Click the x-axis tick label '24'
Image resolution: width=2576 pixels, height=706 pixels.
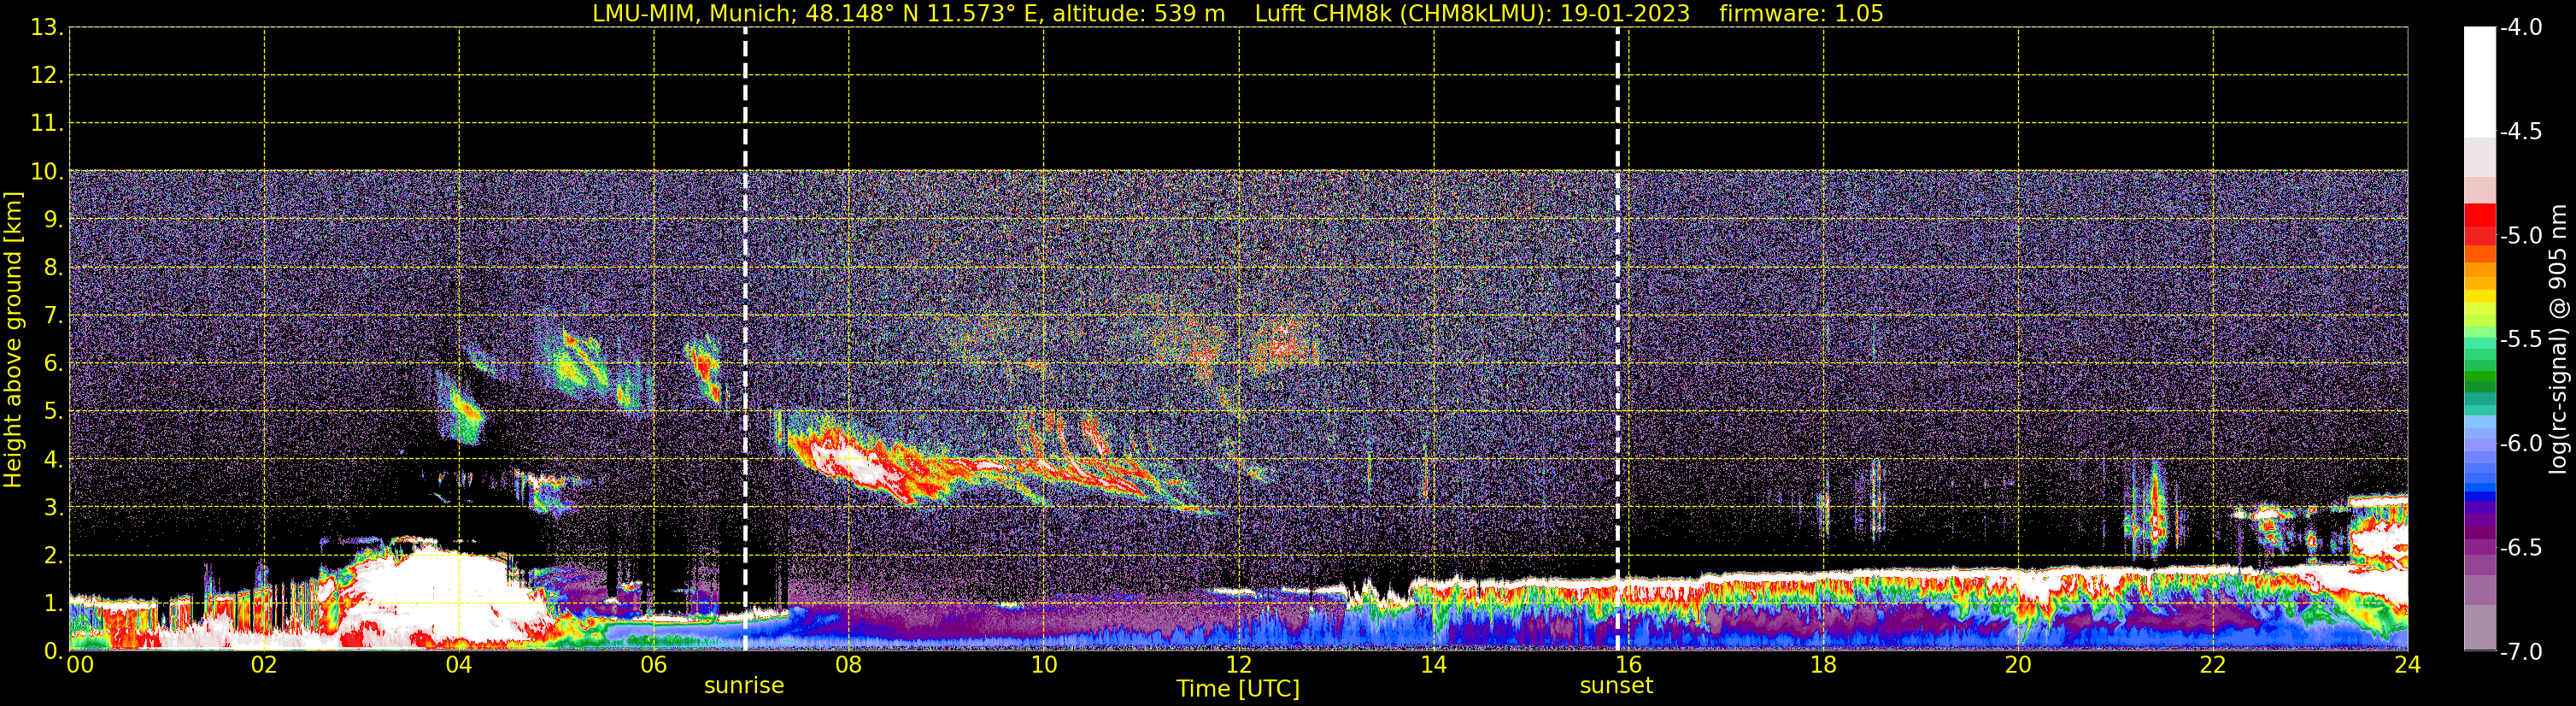pos(2408,665)
